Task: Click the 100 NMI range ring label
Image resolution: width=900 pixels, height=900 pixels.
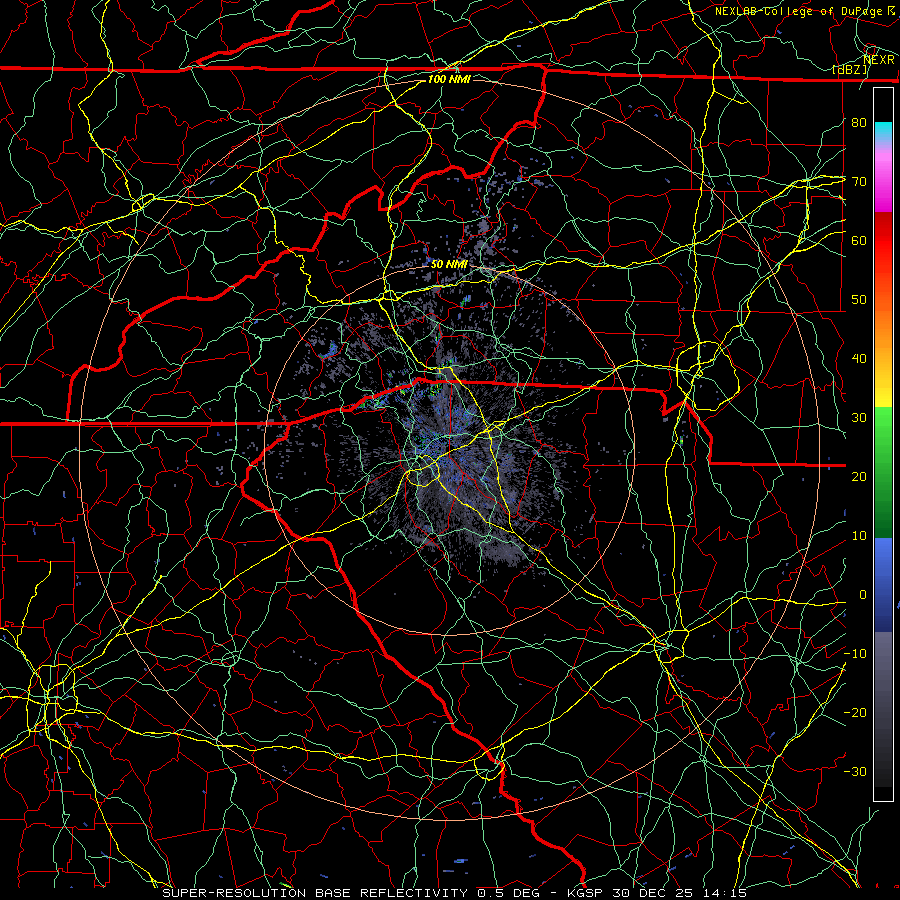Action: pyautogui.click(x=449, y=79)
